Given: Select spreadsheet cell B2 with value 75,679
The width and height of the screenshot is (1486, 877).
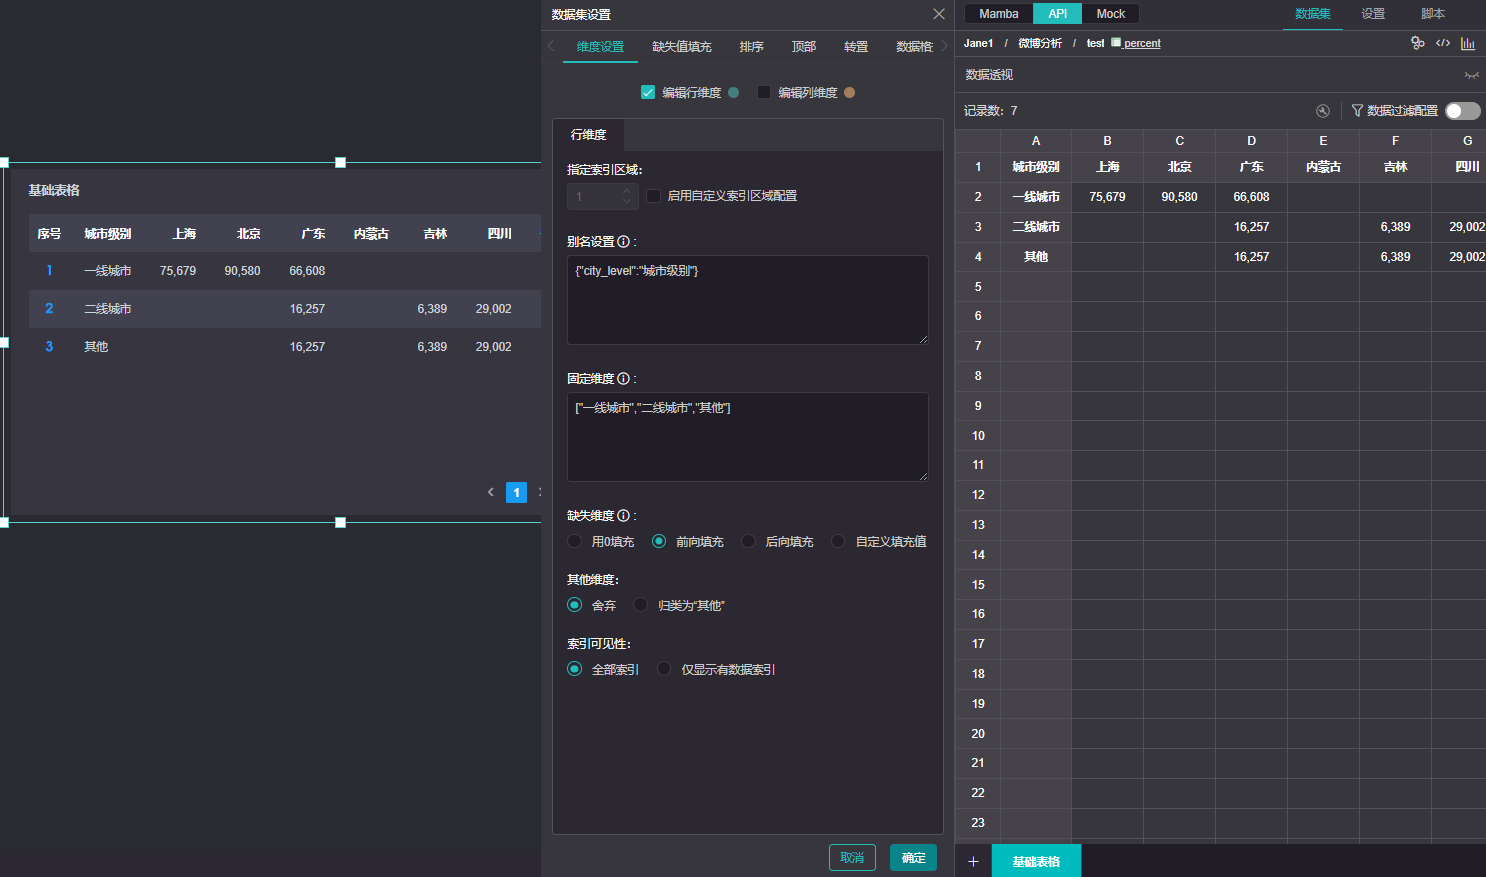Looking at the screenshot, I should tap(1107, 197).
